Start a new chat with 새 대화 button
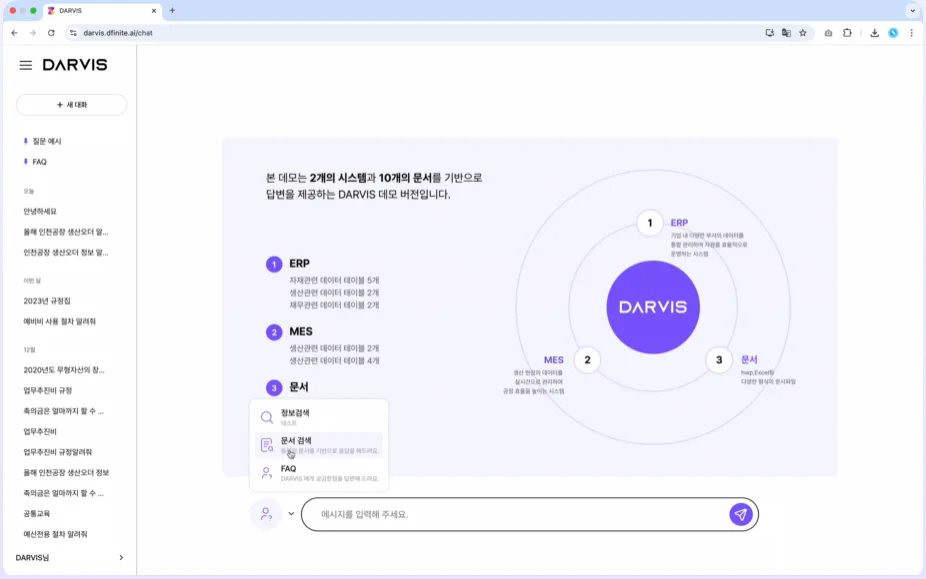Image resolution: width=926 pixels, height=579 pixels. 71,105
